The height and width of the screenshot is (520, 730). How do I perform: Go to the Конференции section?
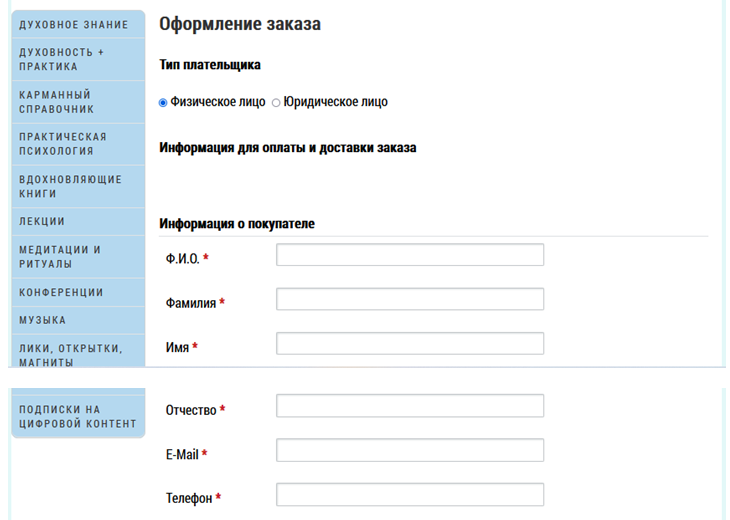click(62, 292)
